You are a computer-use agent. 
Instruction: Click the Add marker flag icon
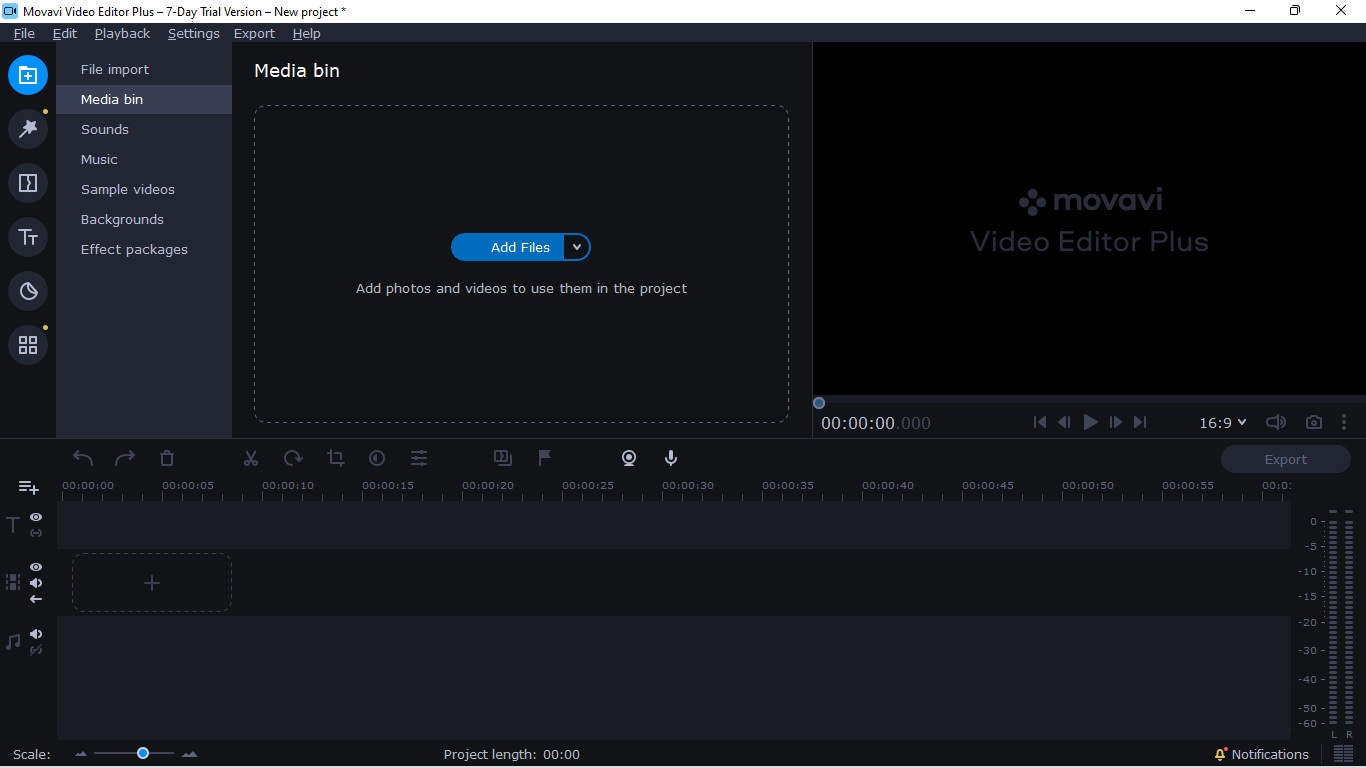545,458
